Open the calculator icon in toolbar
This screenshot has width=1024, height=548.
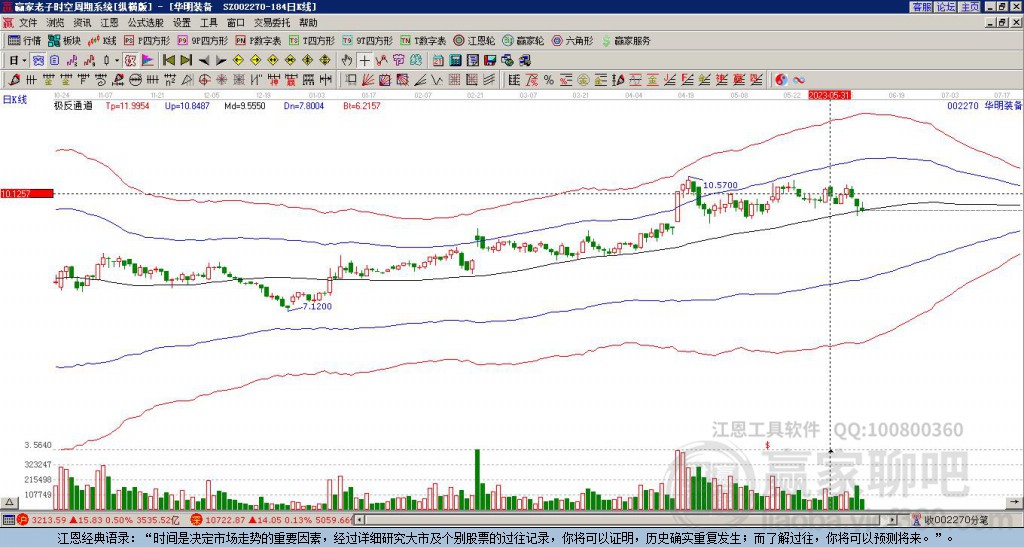(x=455, y=61)
